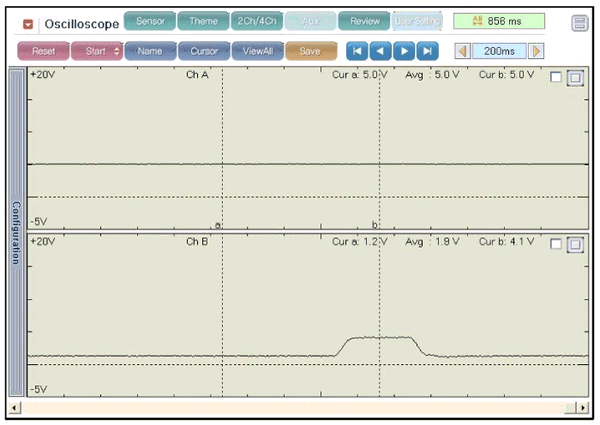Maximize Channel A view using square icon
Screen dimensions: 600x425
point(575,77)
